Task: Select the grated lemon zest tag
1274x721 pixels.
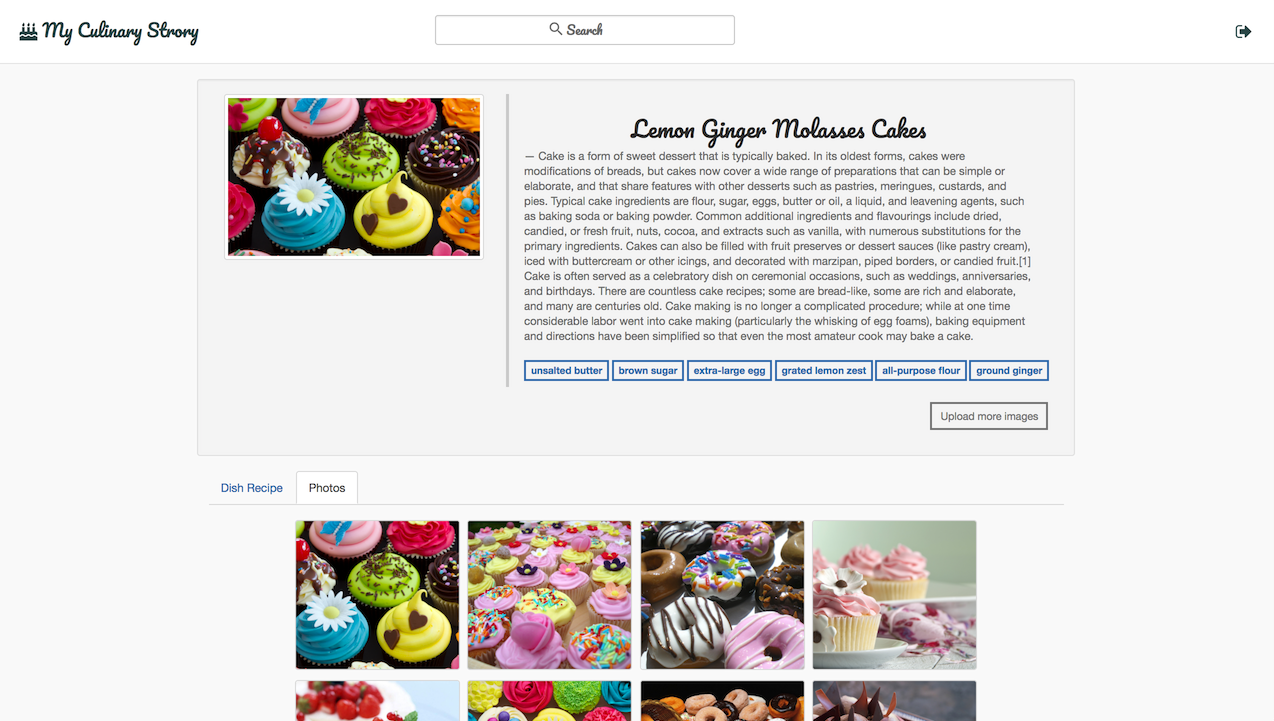Action: click(x=824, y=370)
